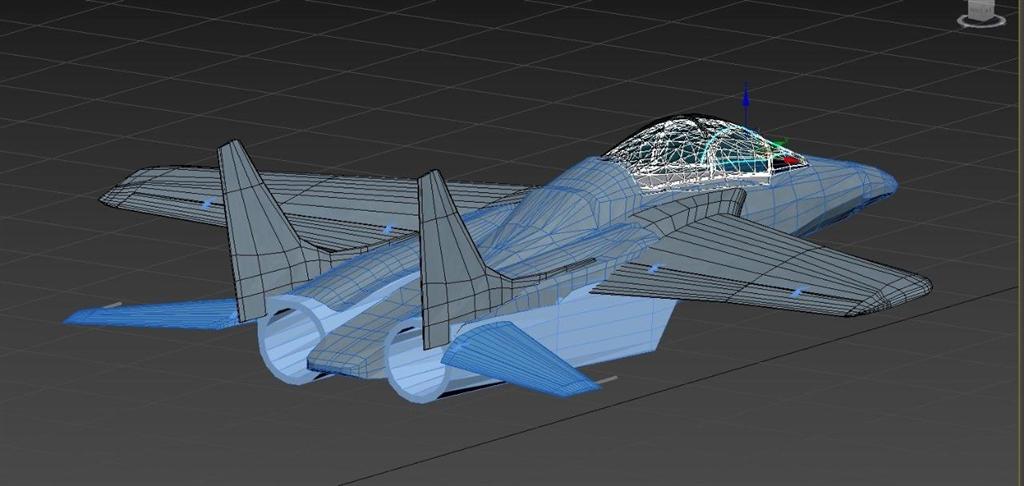
Task: Select the red X-axis gizmo handle
Action: 791,159
